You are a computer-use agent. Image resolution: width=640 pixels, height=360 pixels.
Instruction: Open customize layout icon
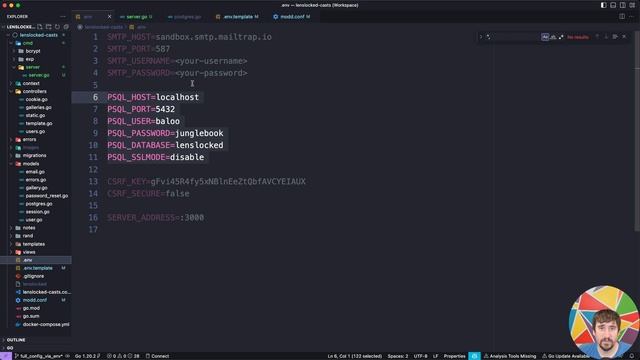[632, 5]
